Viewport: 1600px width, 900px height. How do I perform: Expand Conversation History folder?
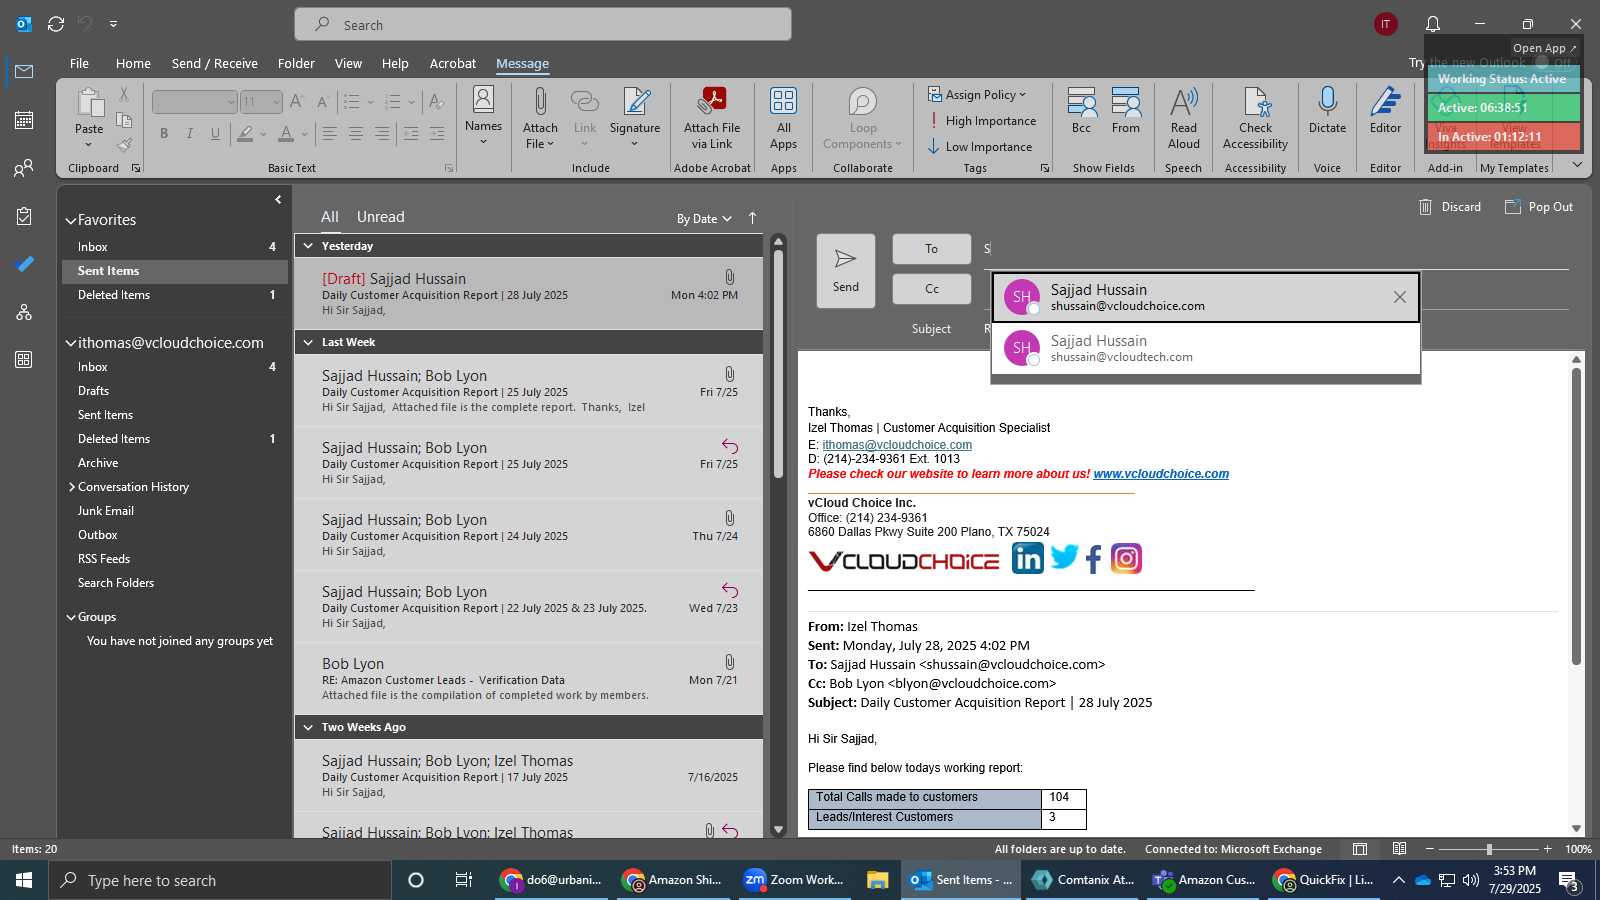pos(72,487)
